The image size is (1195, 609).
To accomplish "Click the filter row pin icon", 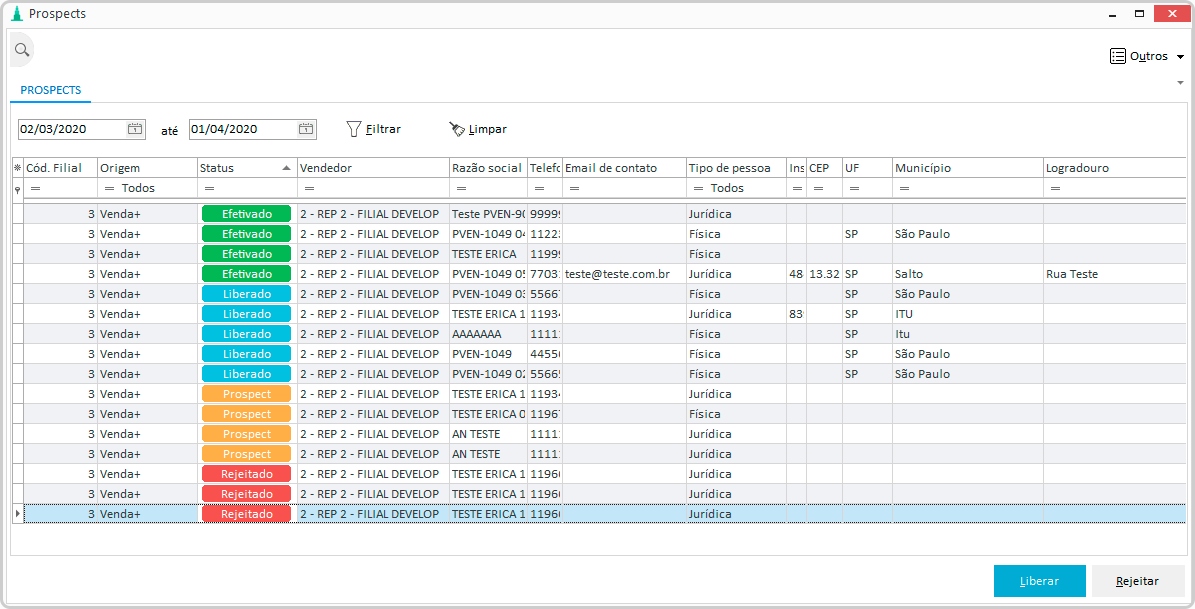I will [x=18, y=190].
